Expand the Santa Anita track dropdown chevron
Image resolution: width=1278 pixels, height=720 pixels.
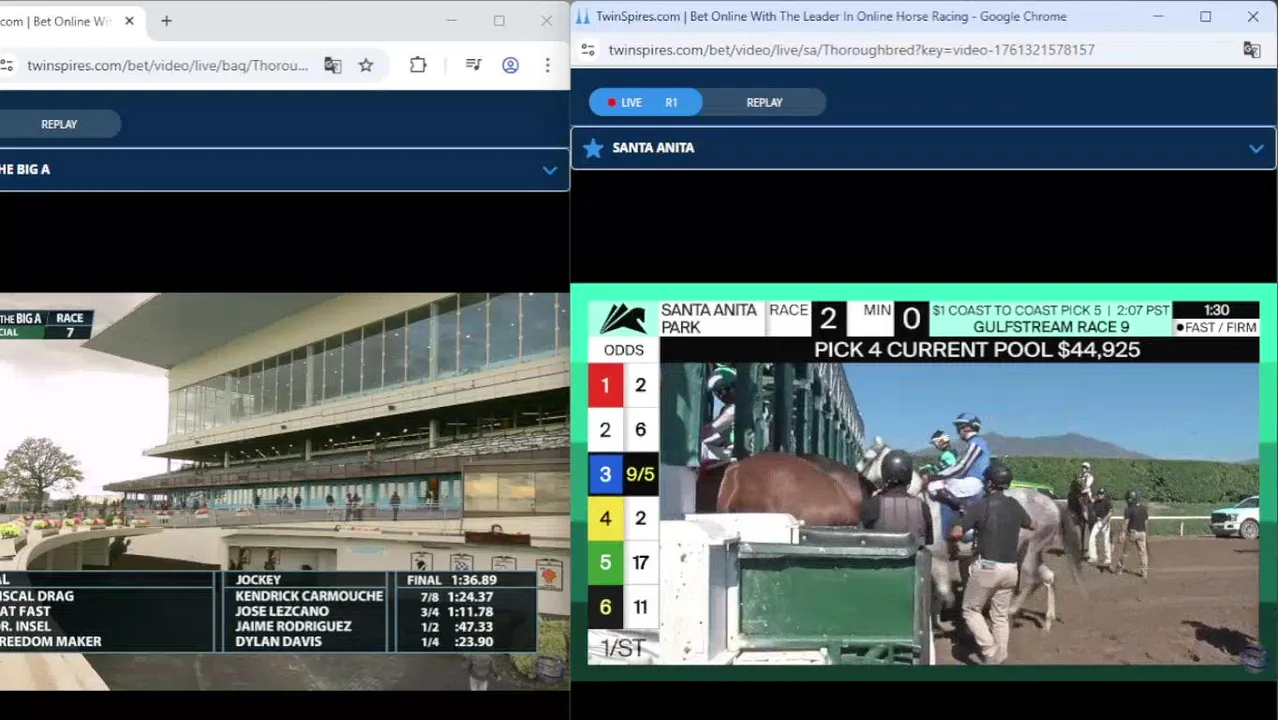1256,148
